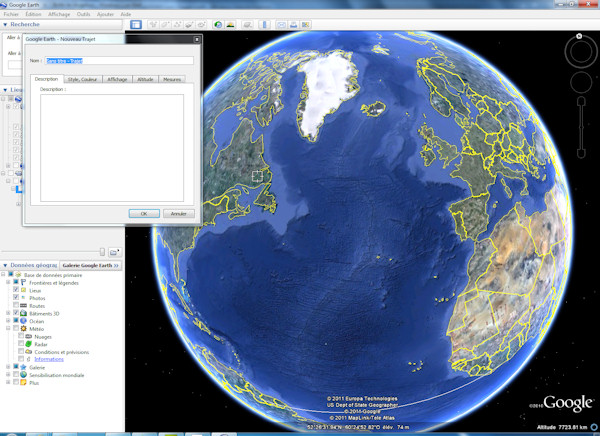The width and height of the screenshot is (600, 436).
Task: Open the Édition menu
Action: click(x=33, y=14)
